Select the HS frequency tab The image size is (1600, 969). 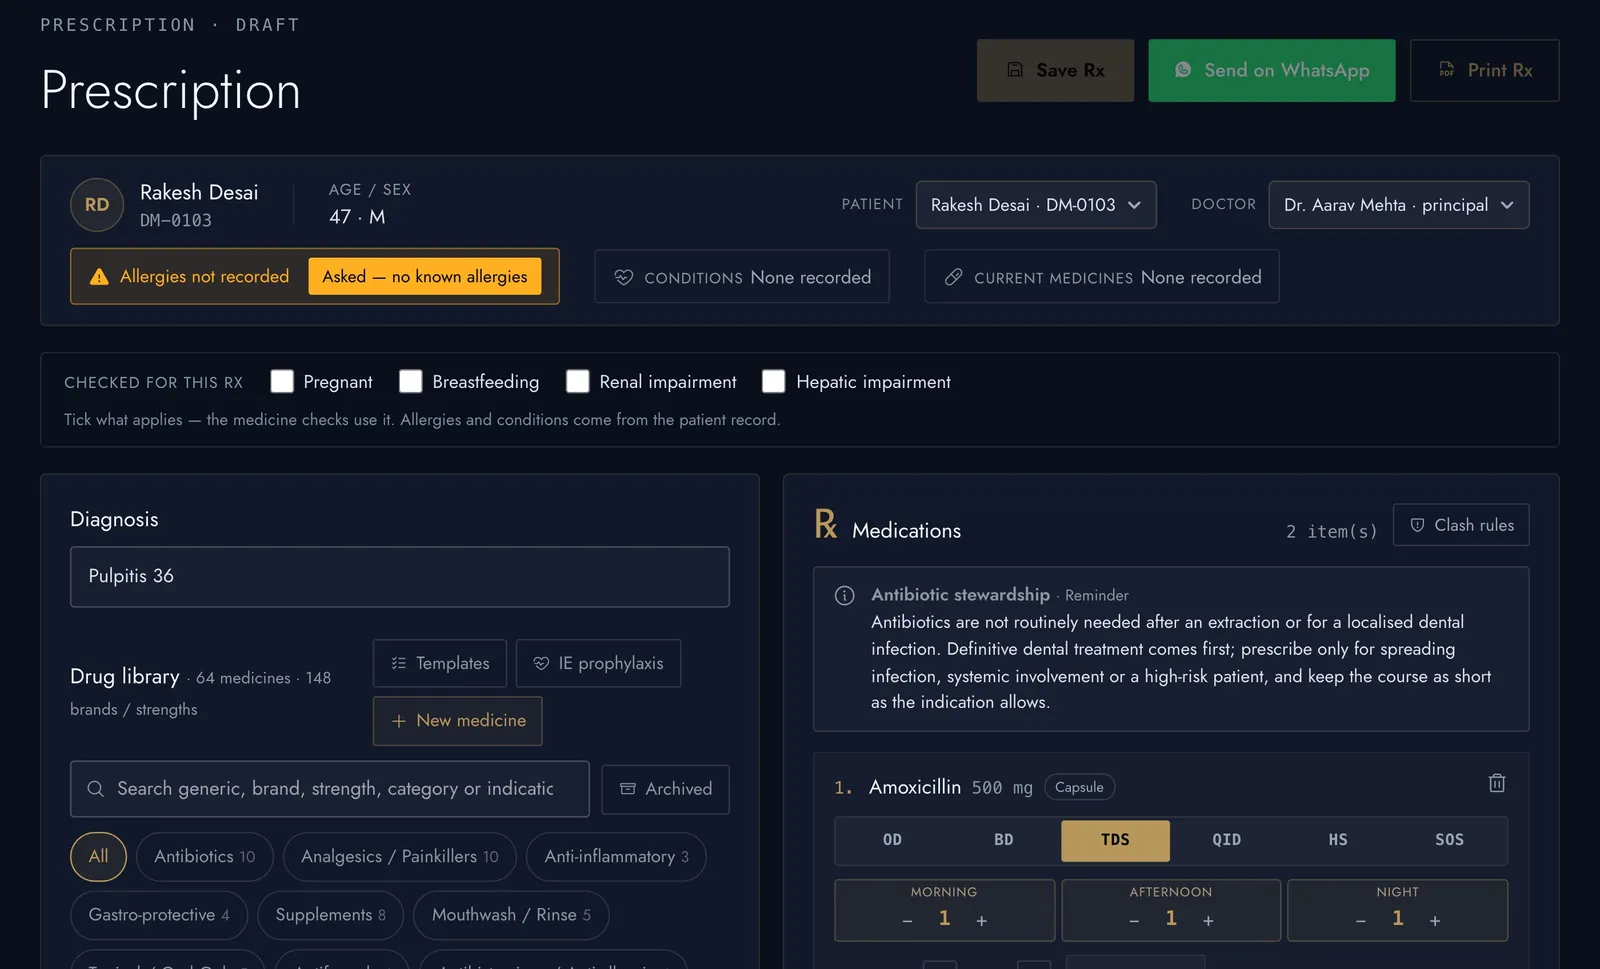[x=1338, y=840]
